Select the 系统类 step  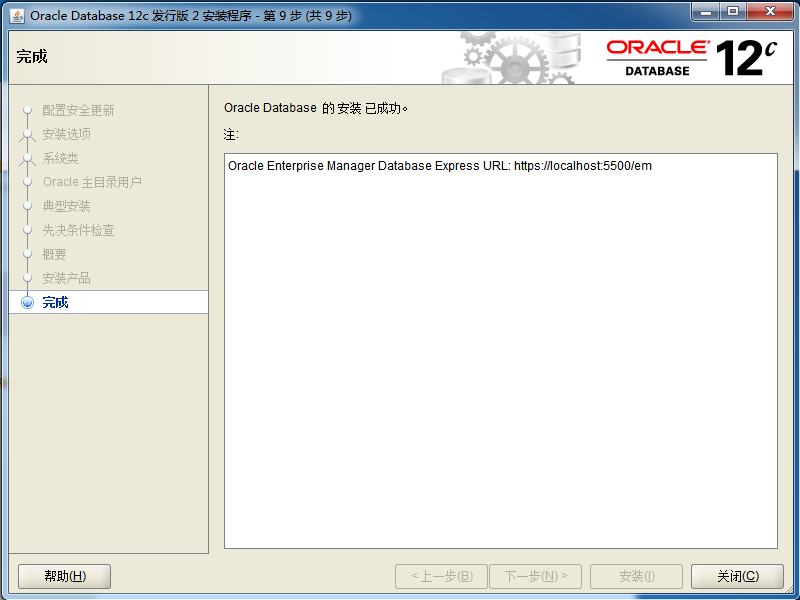pyautogui.click(x=60, y=158)
